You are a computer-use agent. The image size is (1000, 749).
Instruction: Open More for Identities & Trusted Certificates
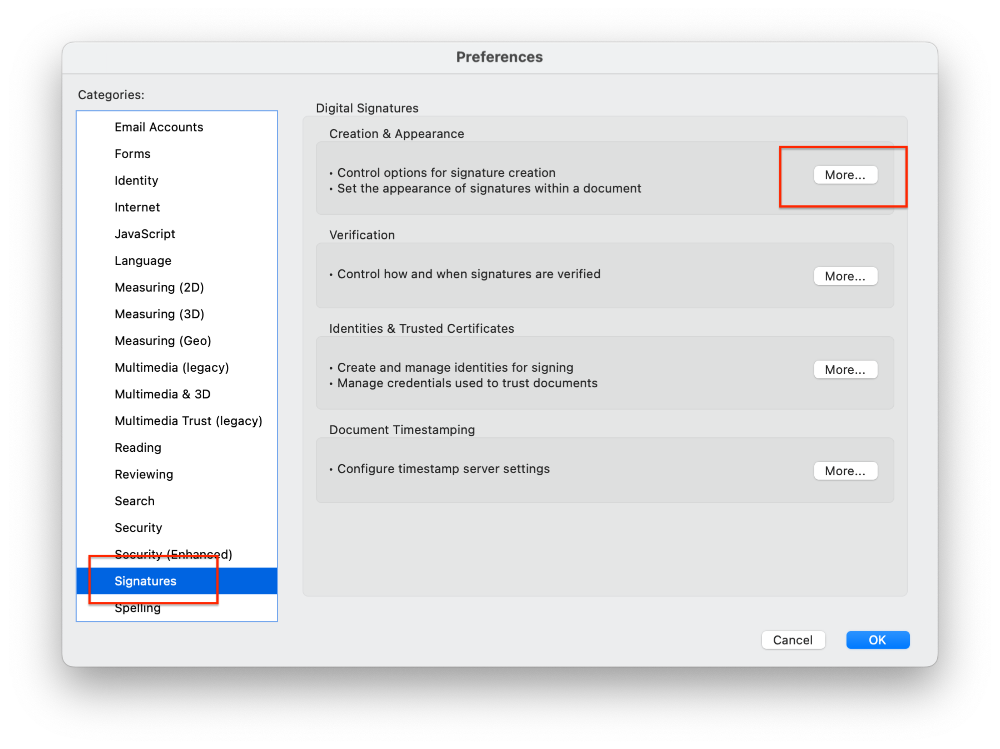[845, 370]
